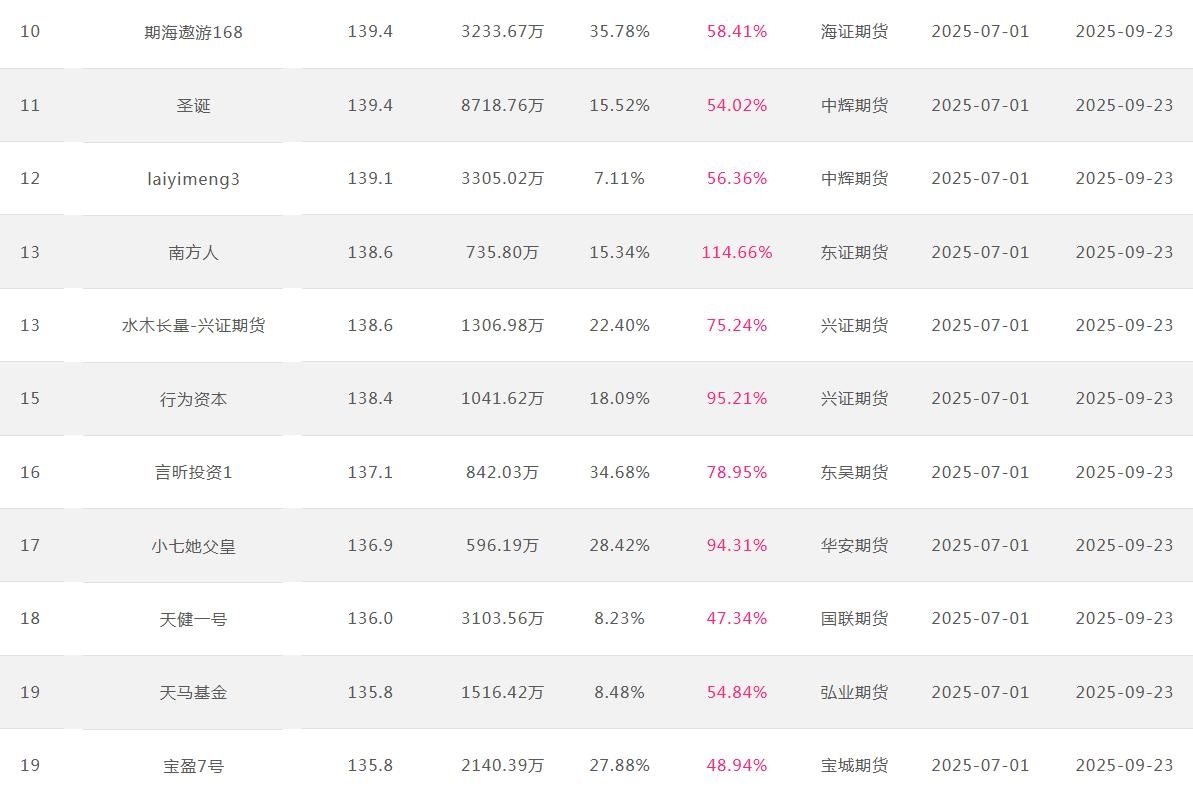This screenshot has height=799, width=1193.
Task: Select the 南方人 account name
Action: pyautogui.click(x=193, y=253)
